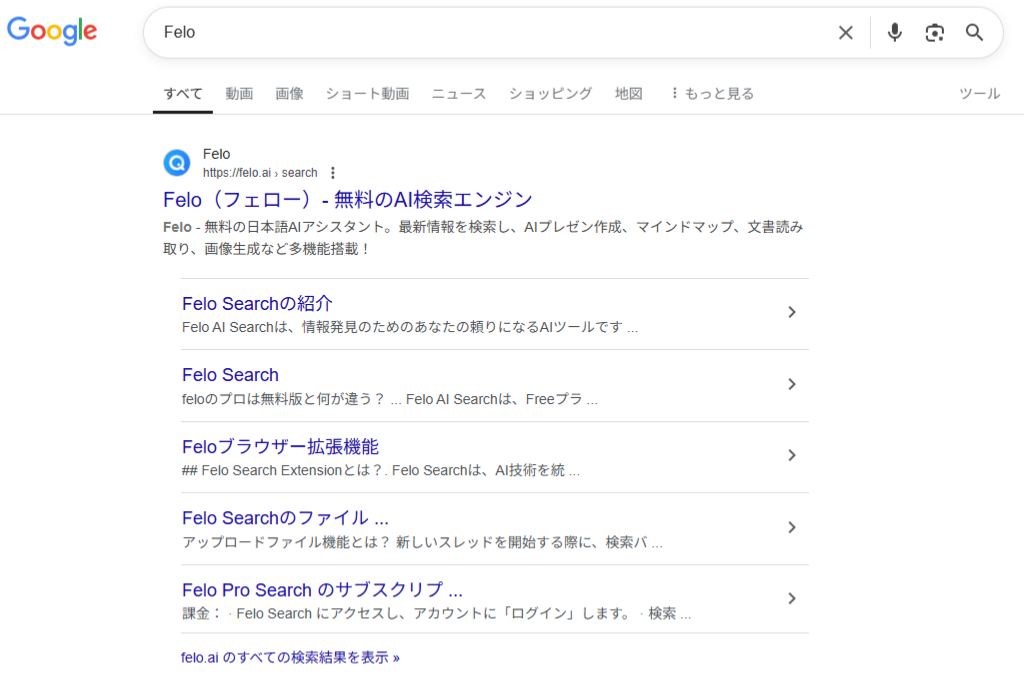Open the ショッピング tab
This screenshot has width=1024, height=674.
coord(551,93)
